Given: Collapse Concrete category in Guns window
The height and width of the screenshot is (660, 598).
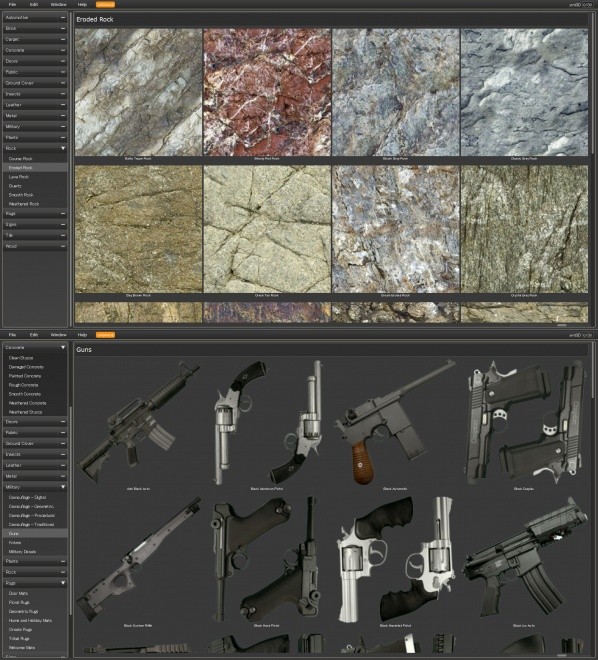Looking at the screenshot, I should pos(35,347).
